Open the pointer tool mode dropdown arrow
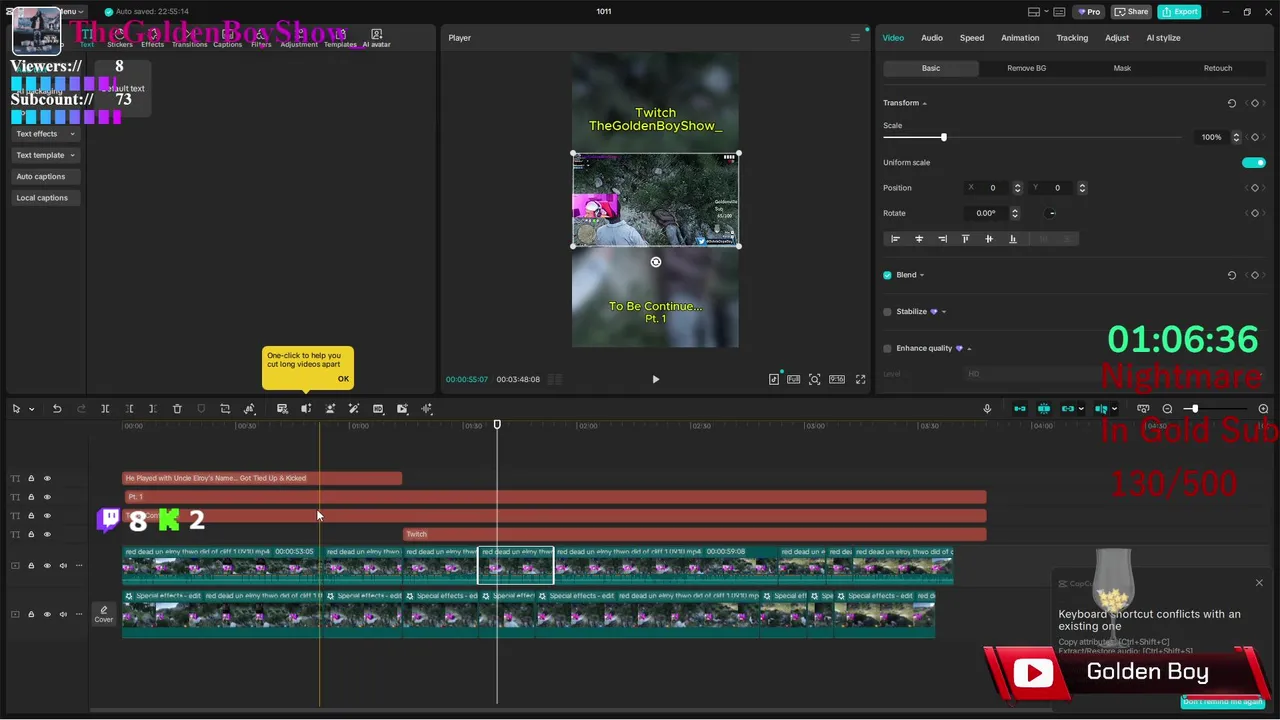Image resolution: width=1280 pixels, height=720 pixels. (x=31, y=409)
